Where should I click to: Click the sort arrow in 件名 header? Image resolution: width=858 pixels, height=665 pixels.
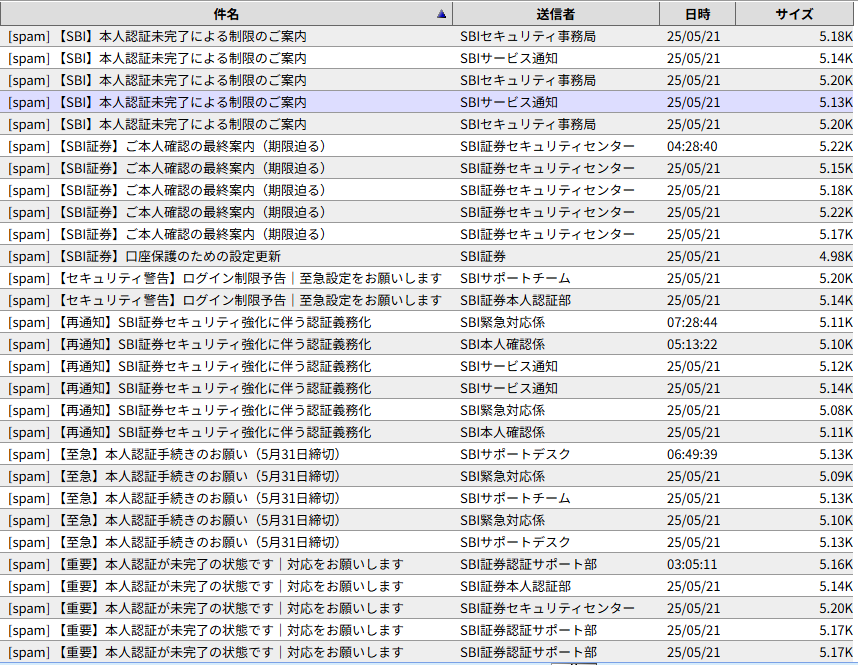click(441, 14)
